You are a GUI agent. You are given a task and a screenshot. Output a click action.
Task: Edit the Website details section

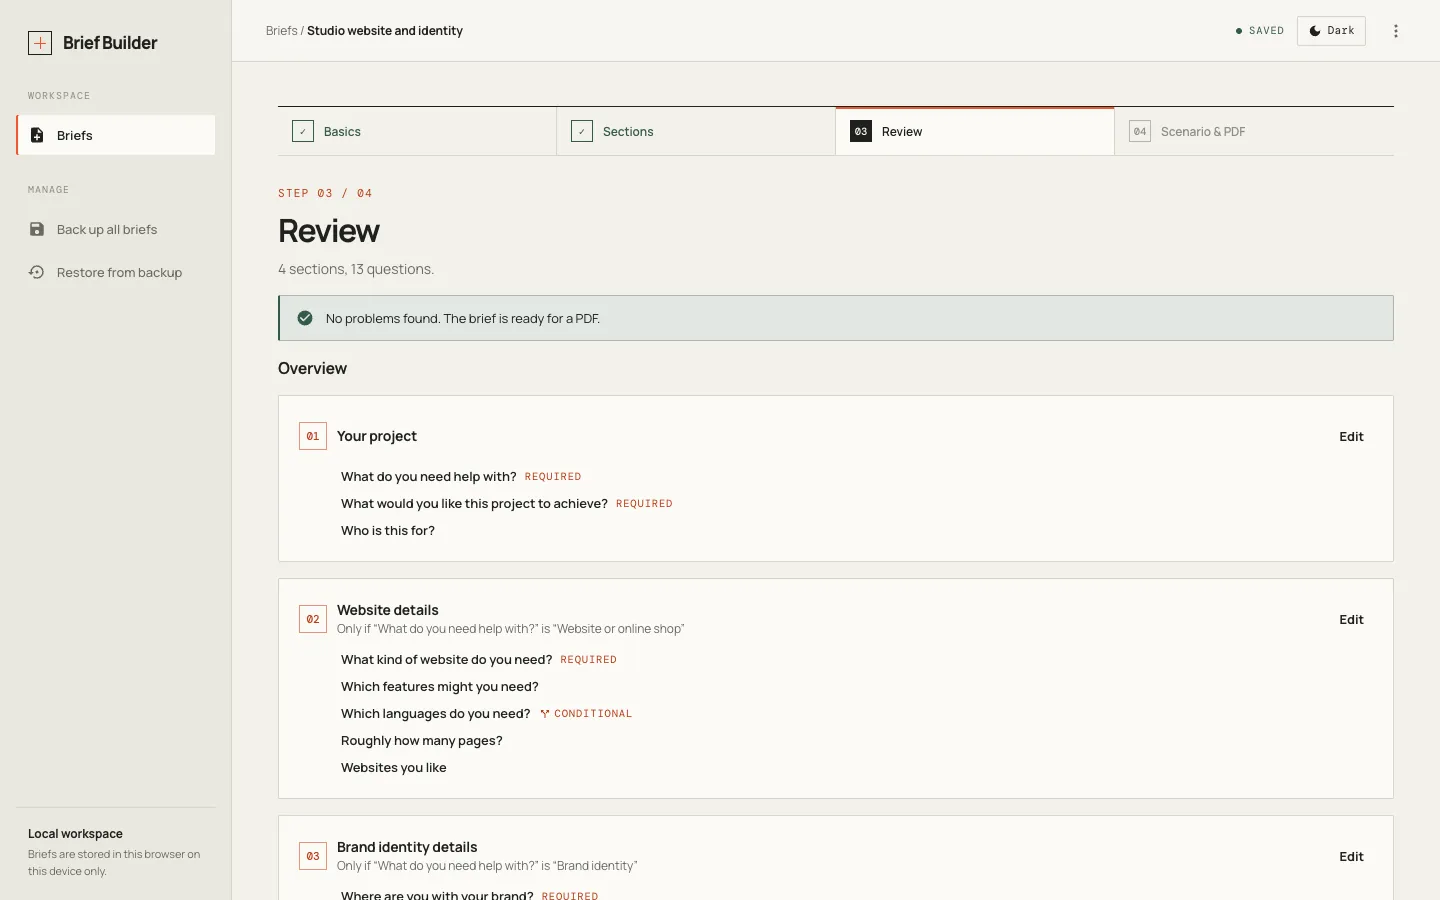pos(1351,619)
